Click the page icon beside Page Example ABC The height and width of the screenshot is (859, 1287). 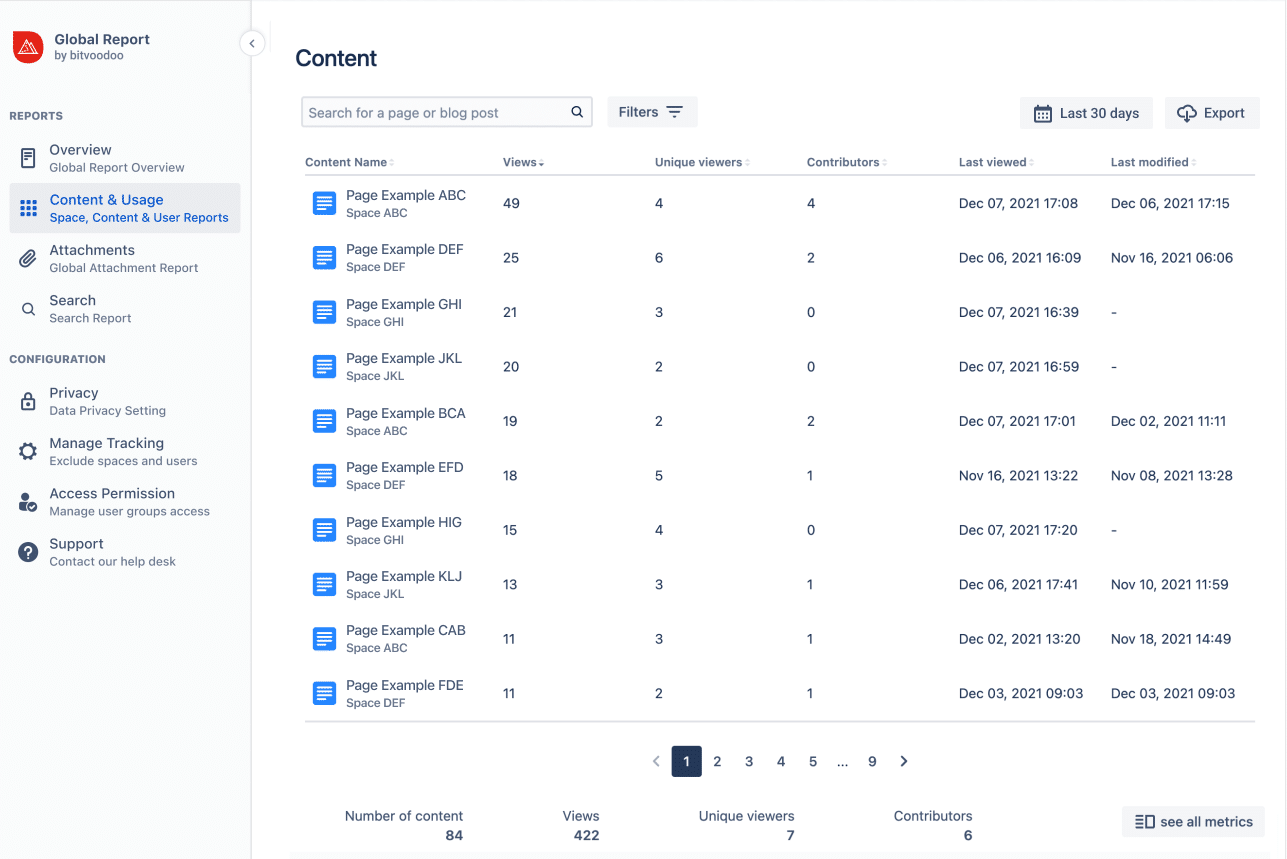click(x=324, y=202)
